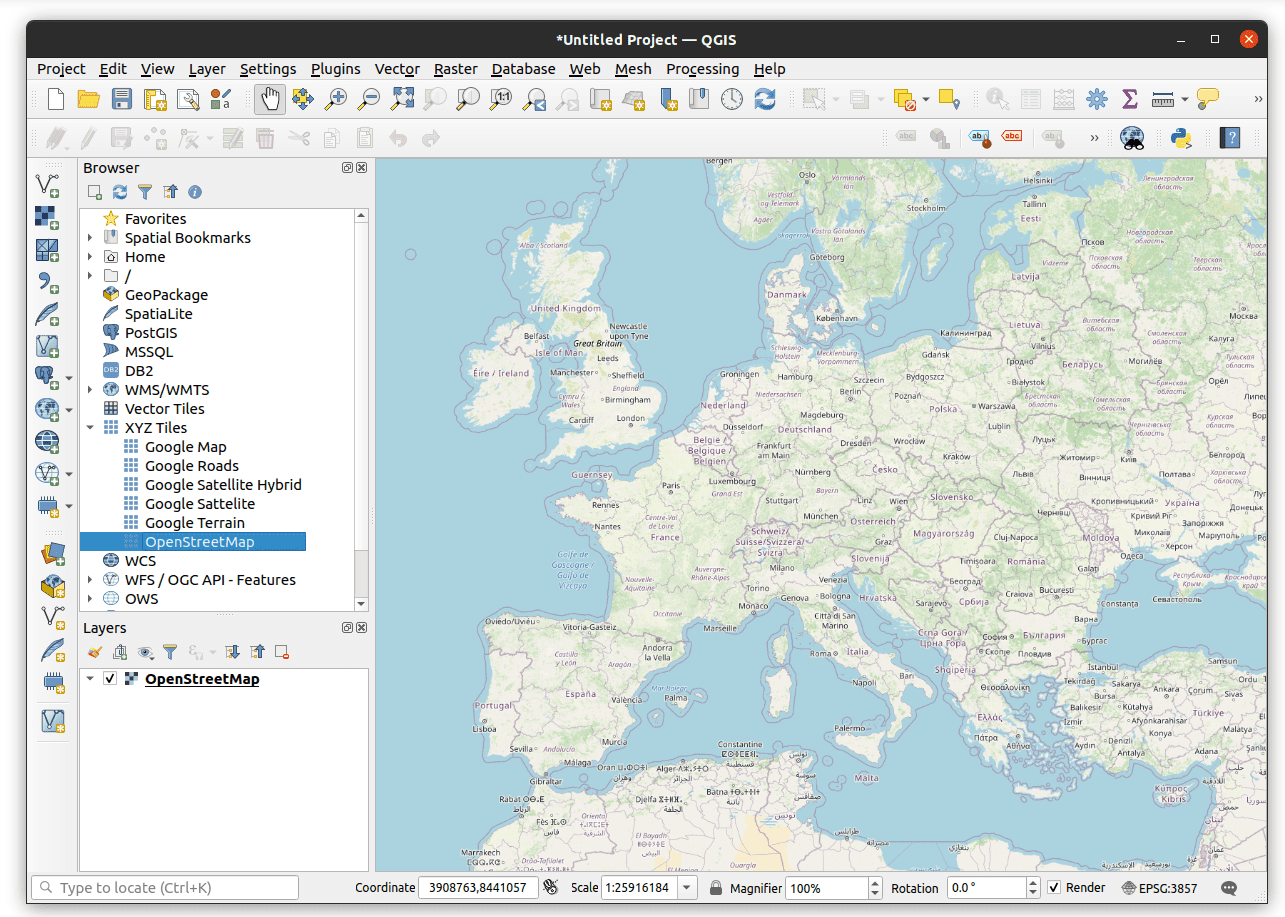Click Remove Layer button in Layers panel
1285x917 pixels.
[281, 652]
